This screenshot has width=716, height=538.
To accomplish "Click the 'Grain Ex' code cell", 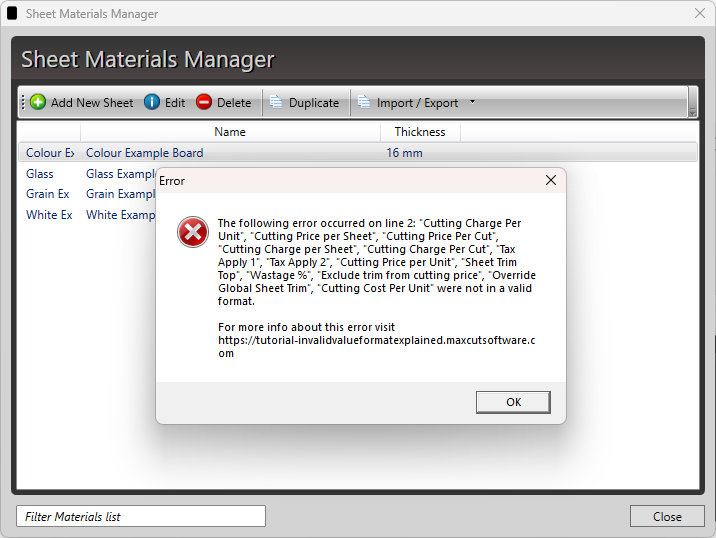I will (47, 194).
